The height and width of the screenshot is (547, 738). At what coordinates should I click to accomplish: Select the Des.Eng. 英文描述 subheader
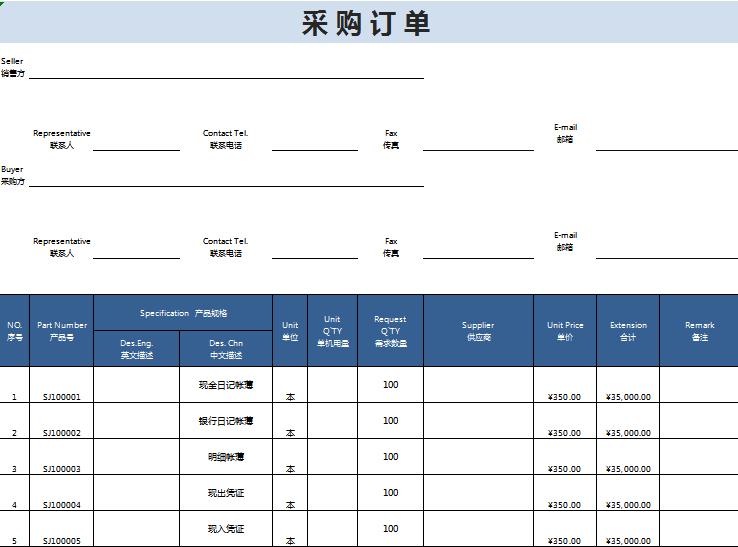click(137, 349)
